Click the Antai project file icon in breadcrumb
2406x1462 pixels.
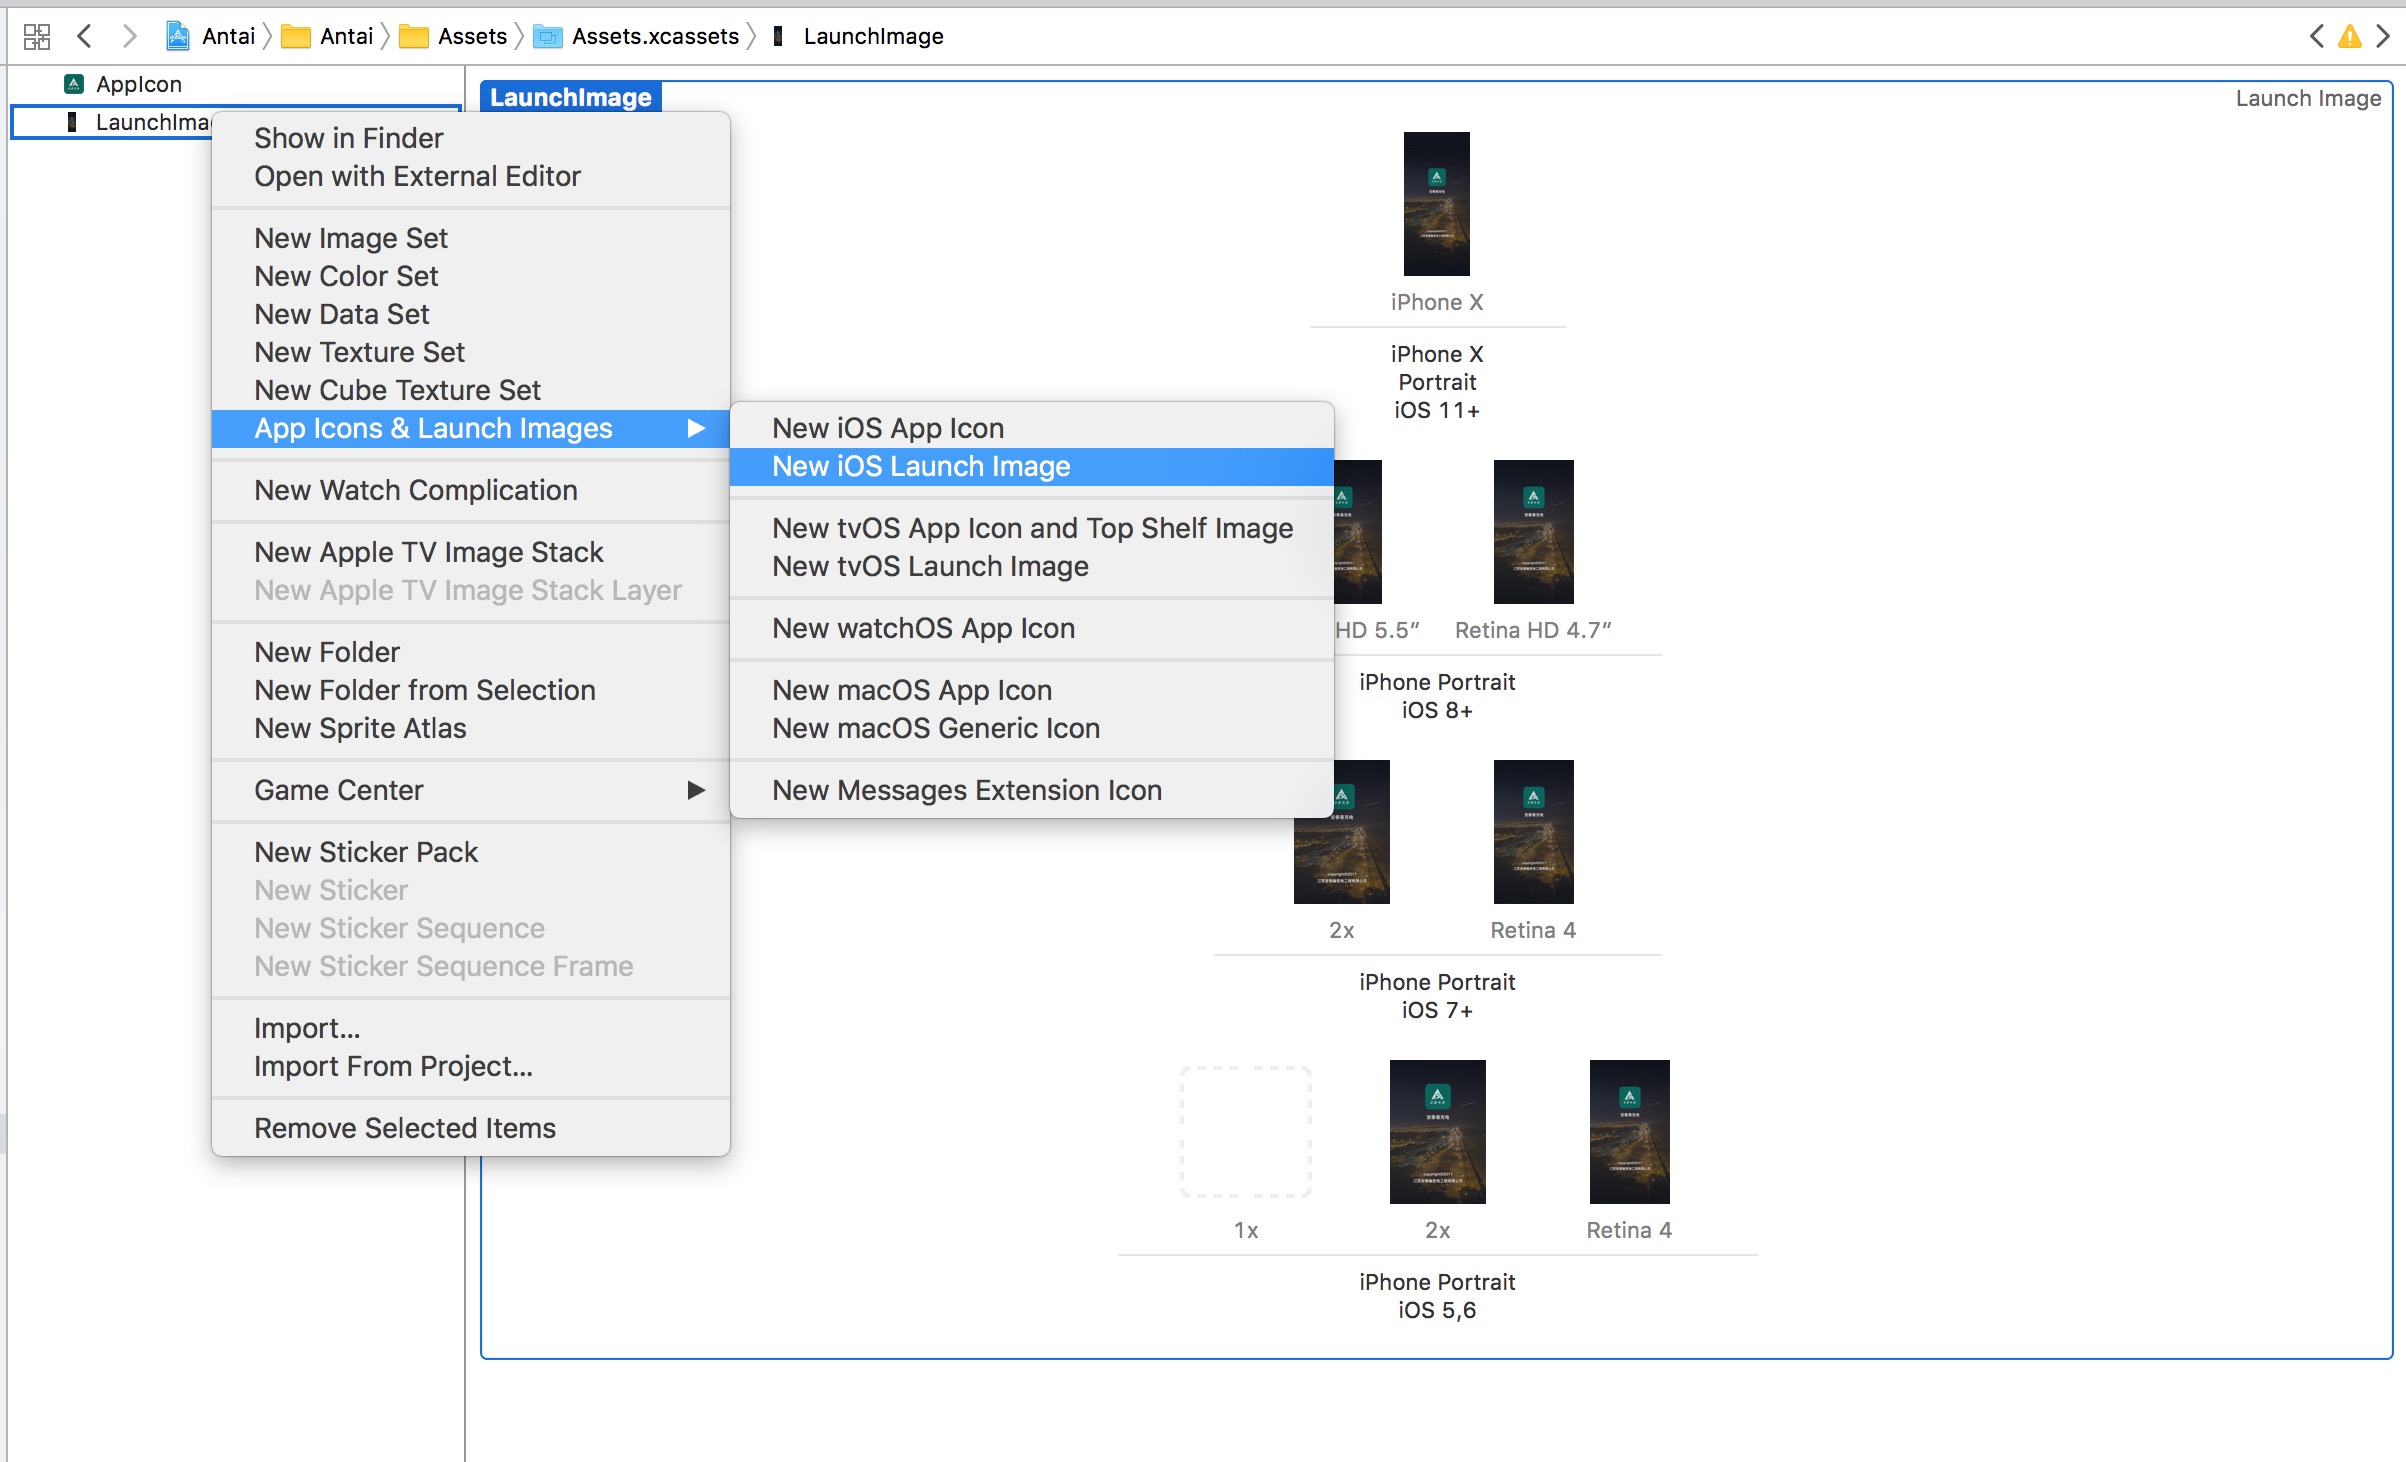click(178, 37)
